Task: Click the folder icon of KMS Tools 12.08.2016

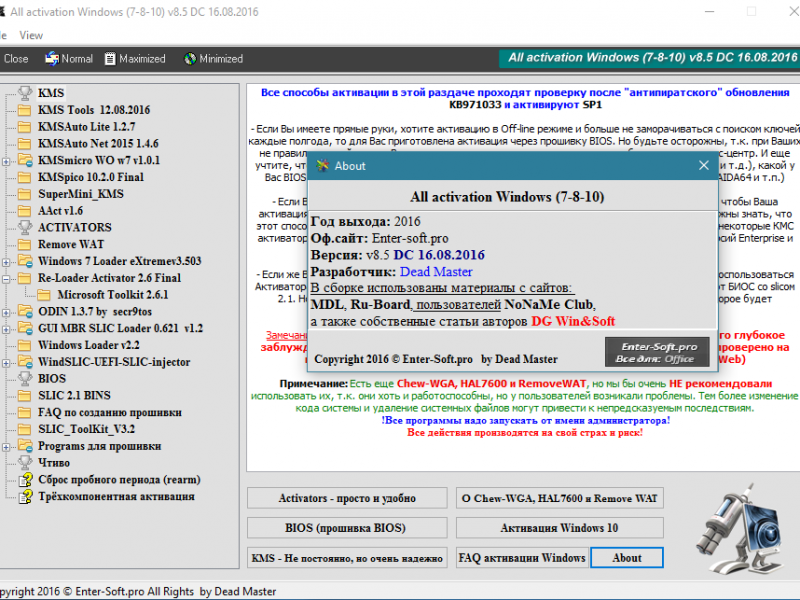Action: pos(24,110)
